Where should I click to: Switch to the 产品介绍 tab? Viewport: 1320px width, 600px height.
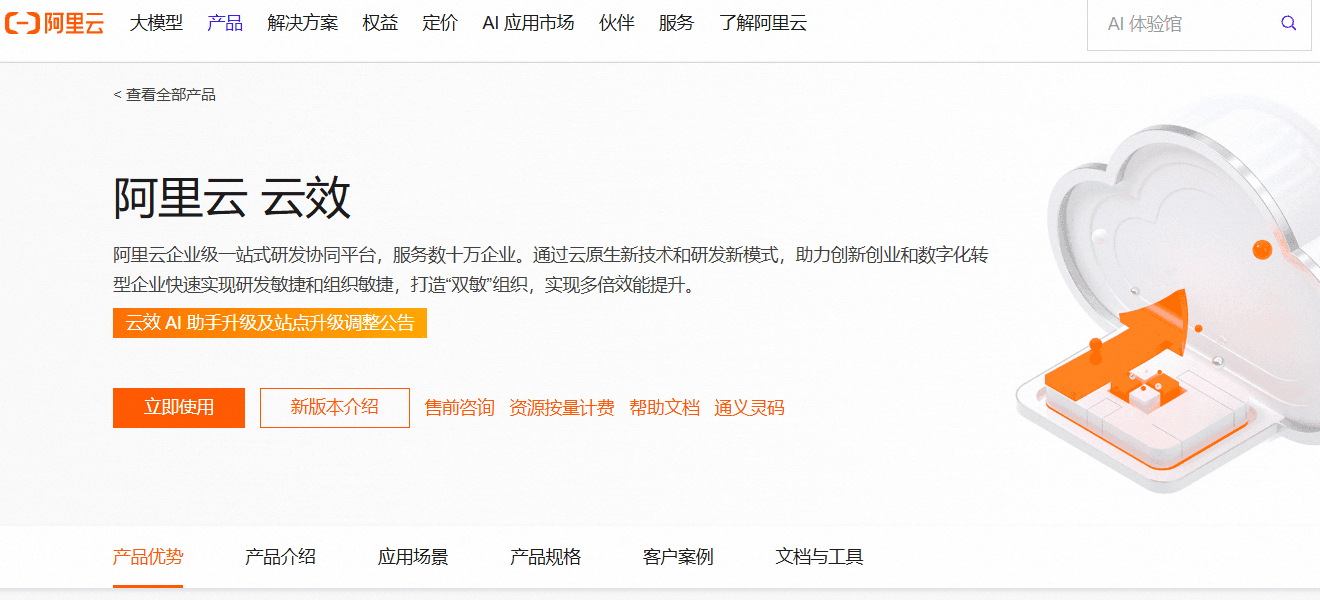click(280, 557)
